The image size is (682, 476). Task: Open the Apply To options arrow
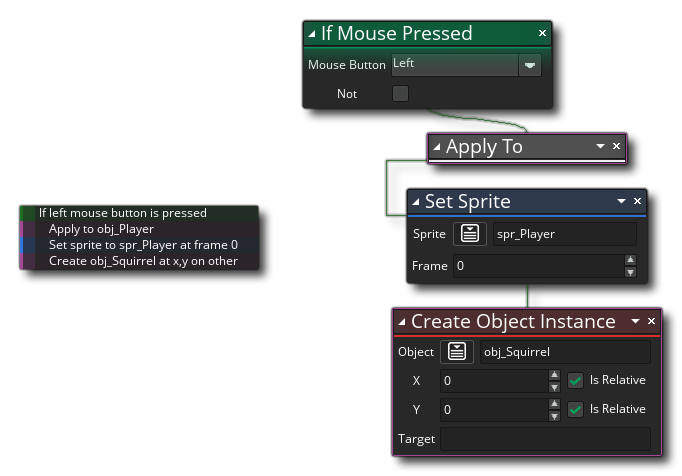(x=600, y=146)
